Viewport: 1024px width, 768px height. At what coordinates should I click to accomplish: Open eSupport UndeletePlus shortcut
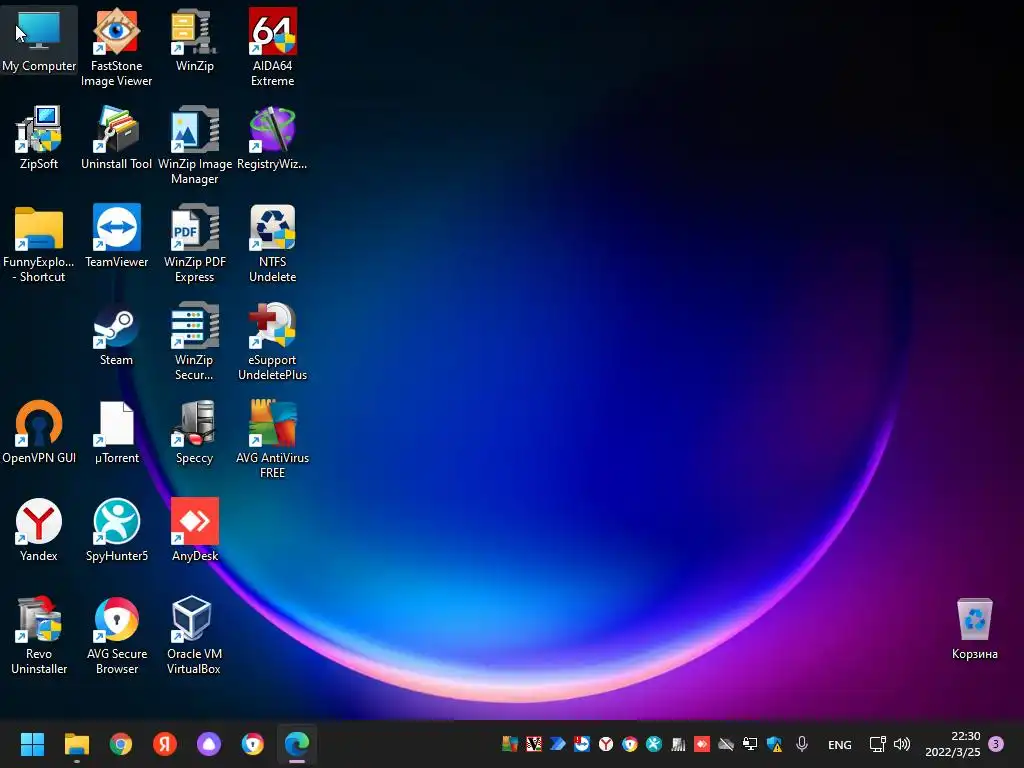(272, 341)
